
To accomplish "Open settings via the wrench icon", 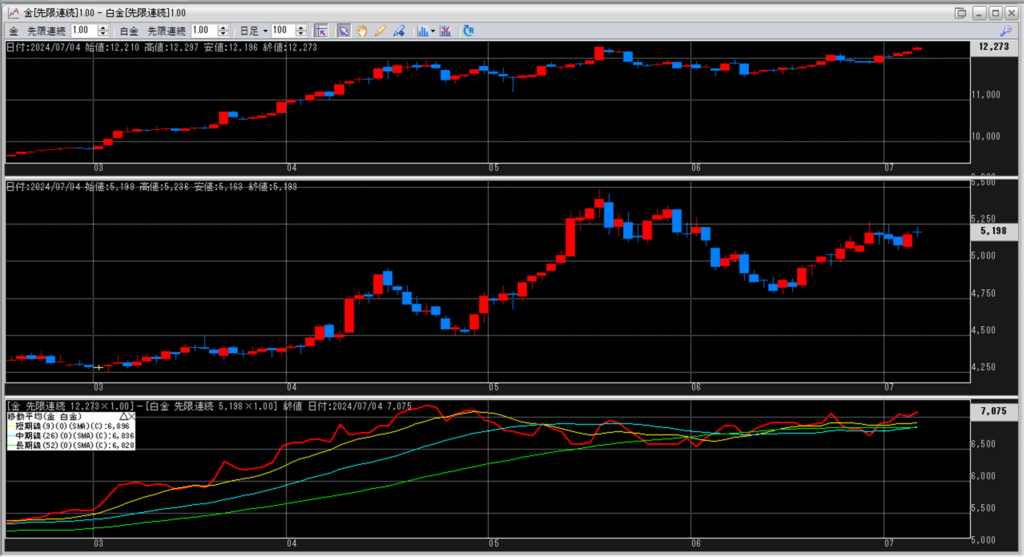I will tap(1005, 31).
